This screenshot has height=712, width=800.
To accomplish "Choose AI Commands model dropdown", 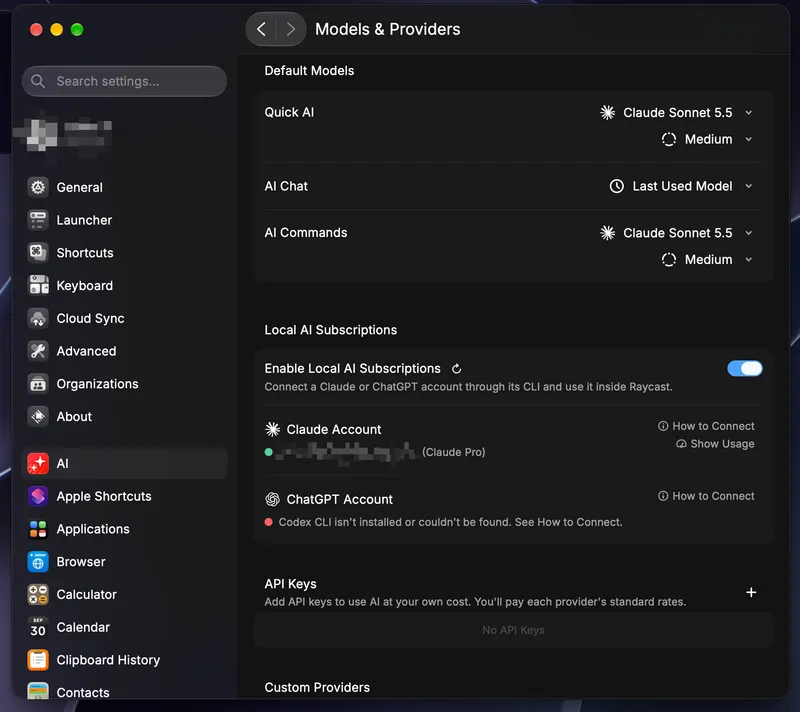I will coord(676,233).
